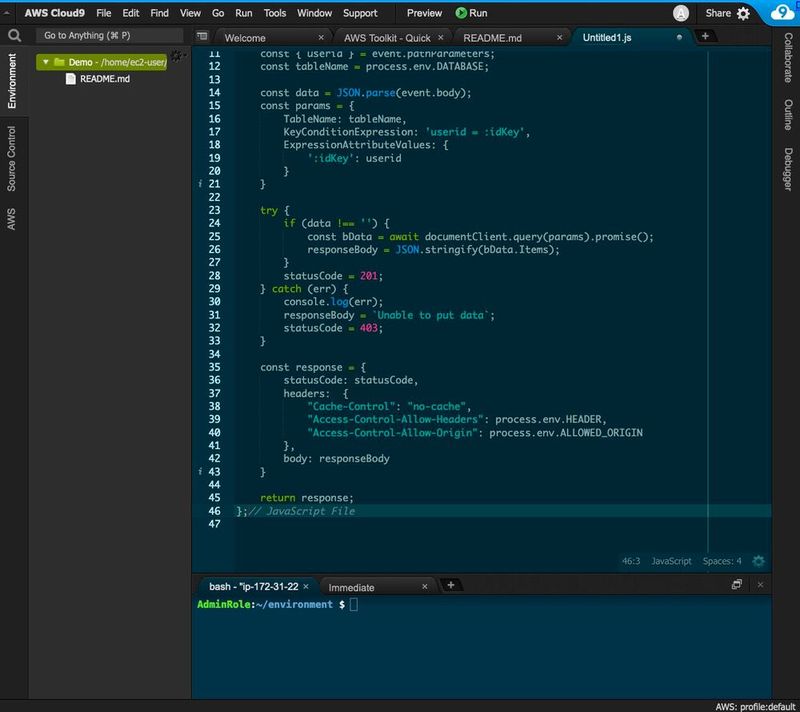The image size is (800, 712).
Task: Click line number 35 in the gutter
Action: tap(214, 367)
